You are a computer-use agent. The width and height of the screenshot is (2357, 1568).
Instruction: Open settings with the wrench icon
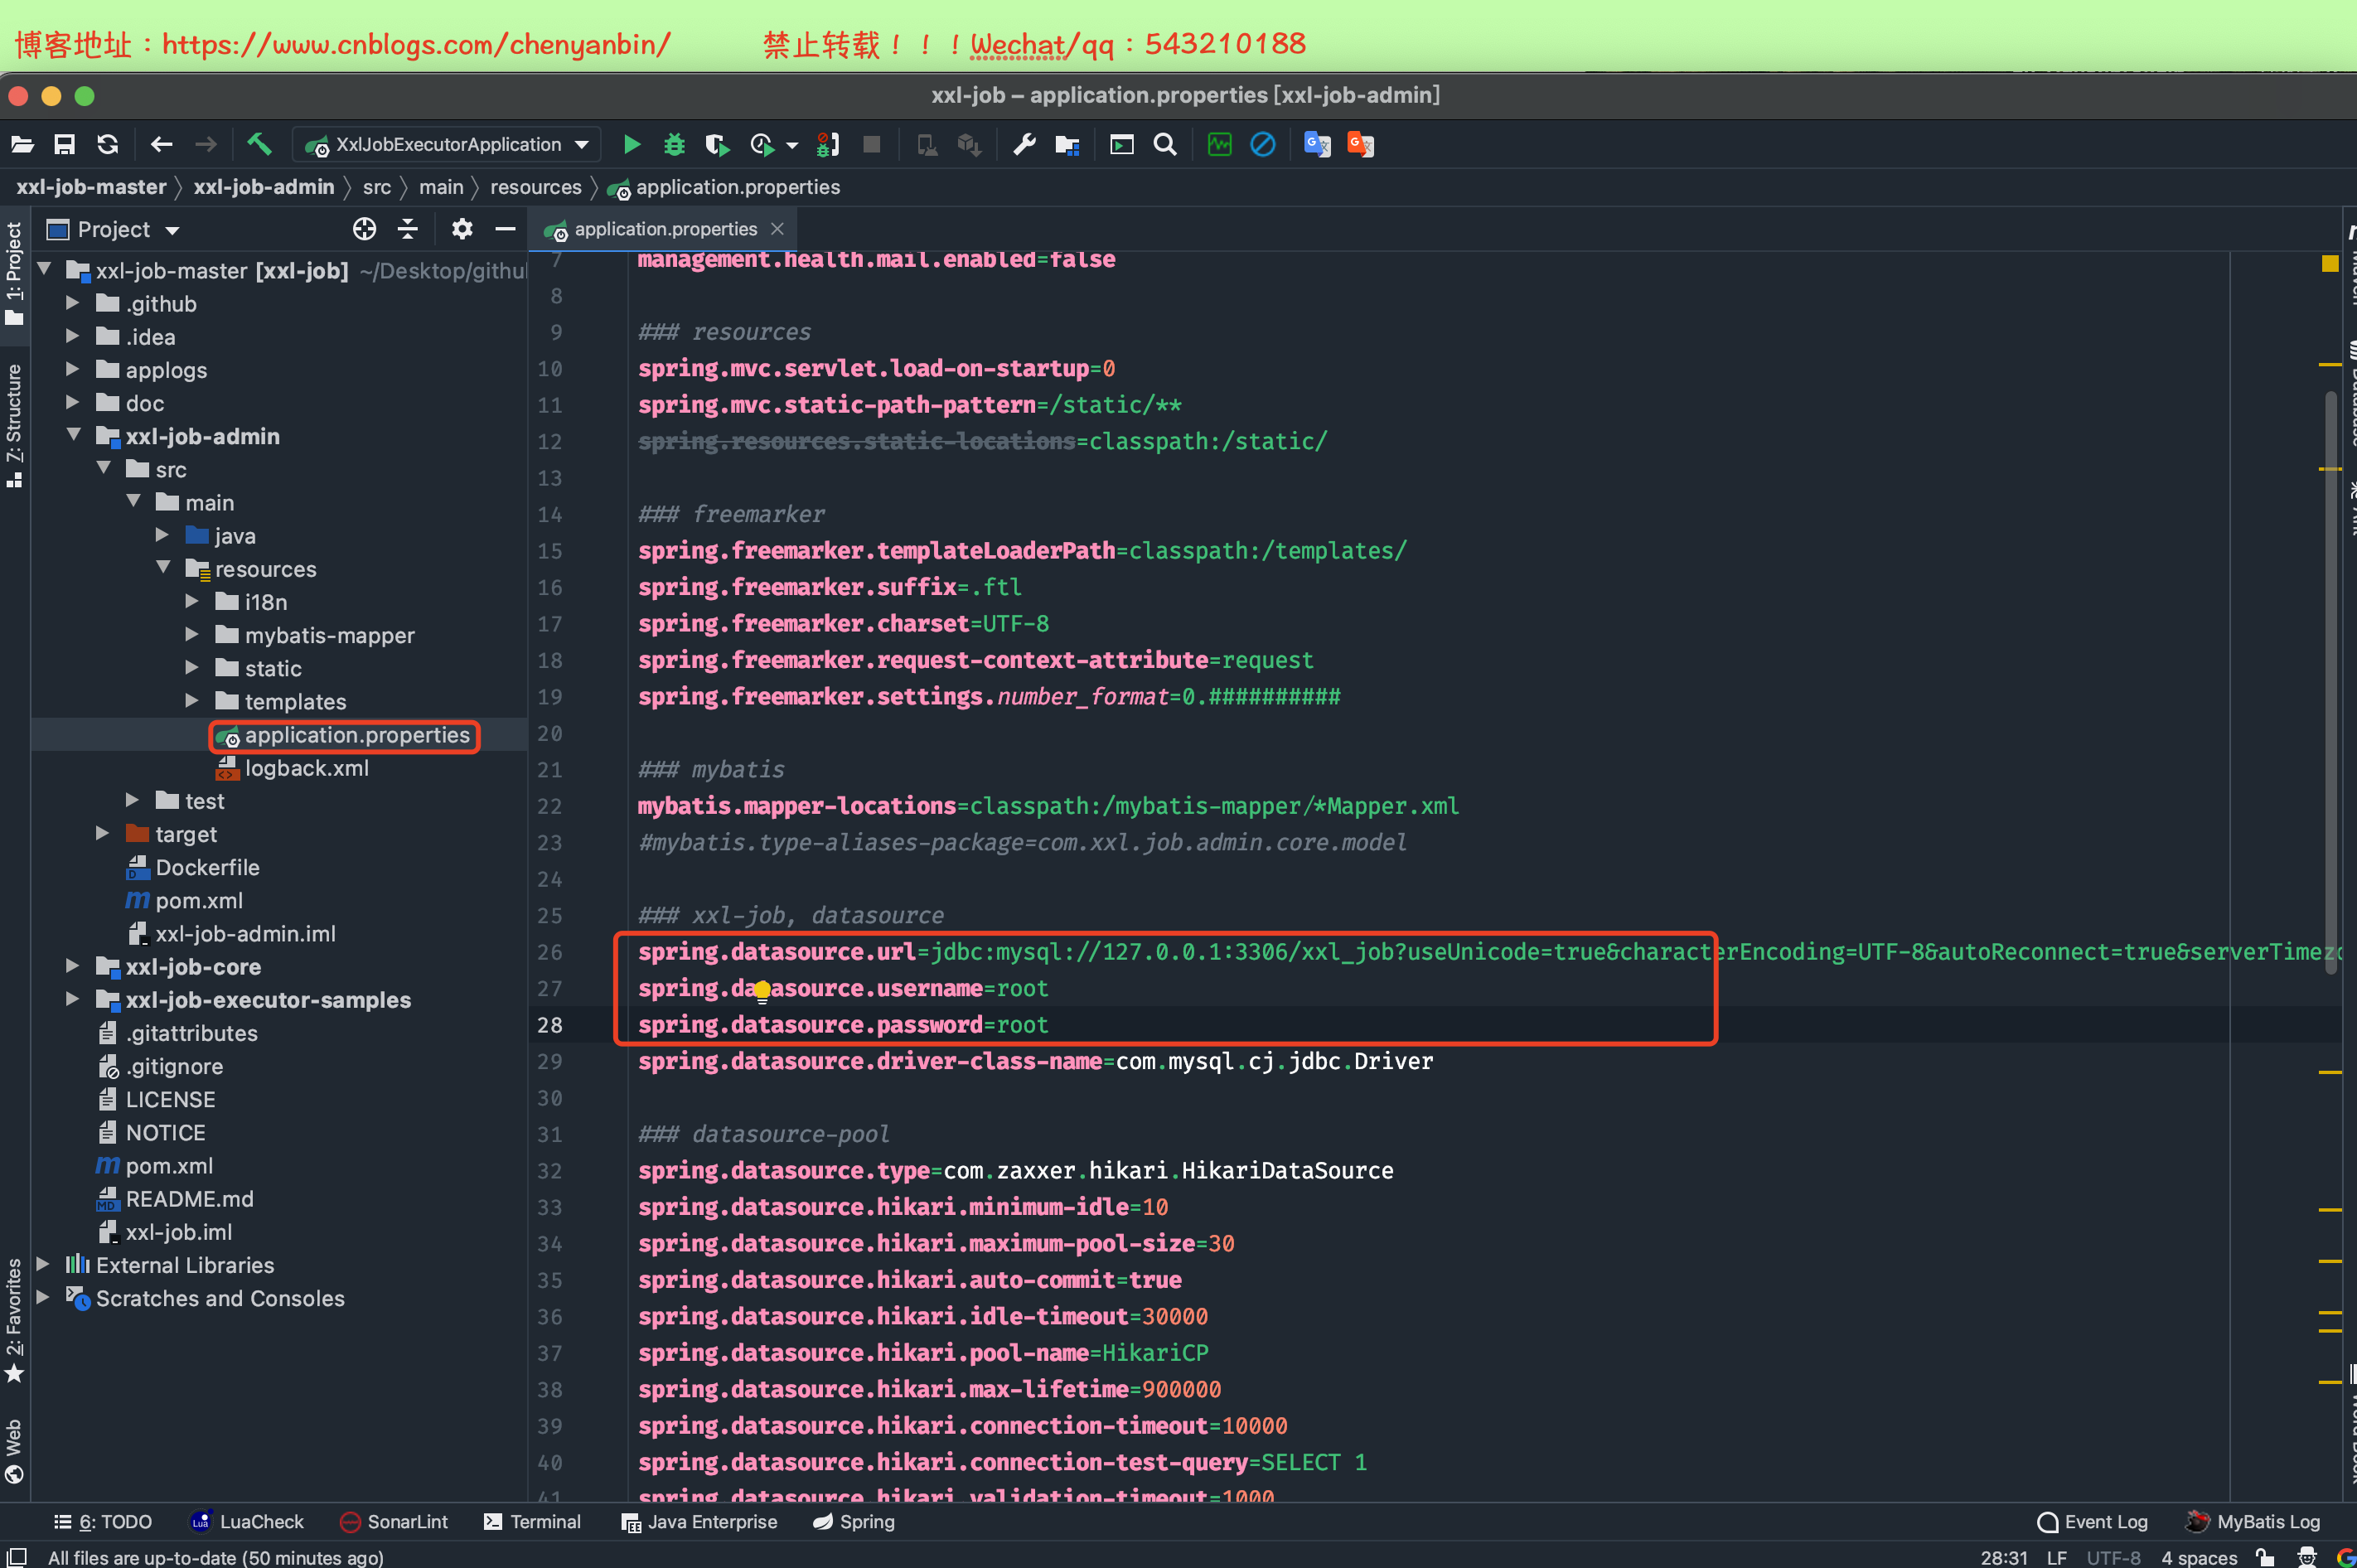click(1024, 145)
